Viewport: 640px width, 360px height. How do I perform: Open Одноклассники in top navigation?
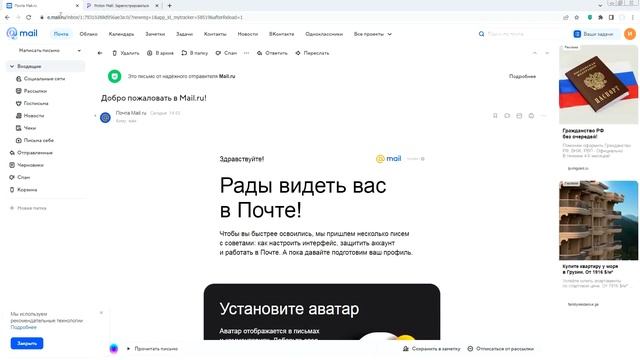tap(324, 34)
